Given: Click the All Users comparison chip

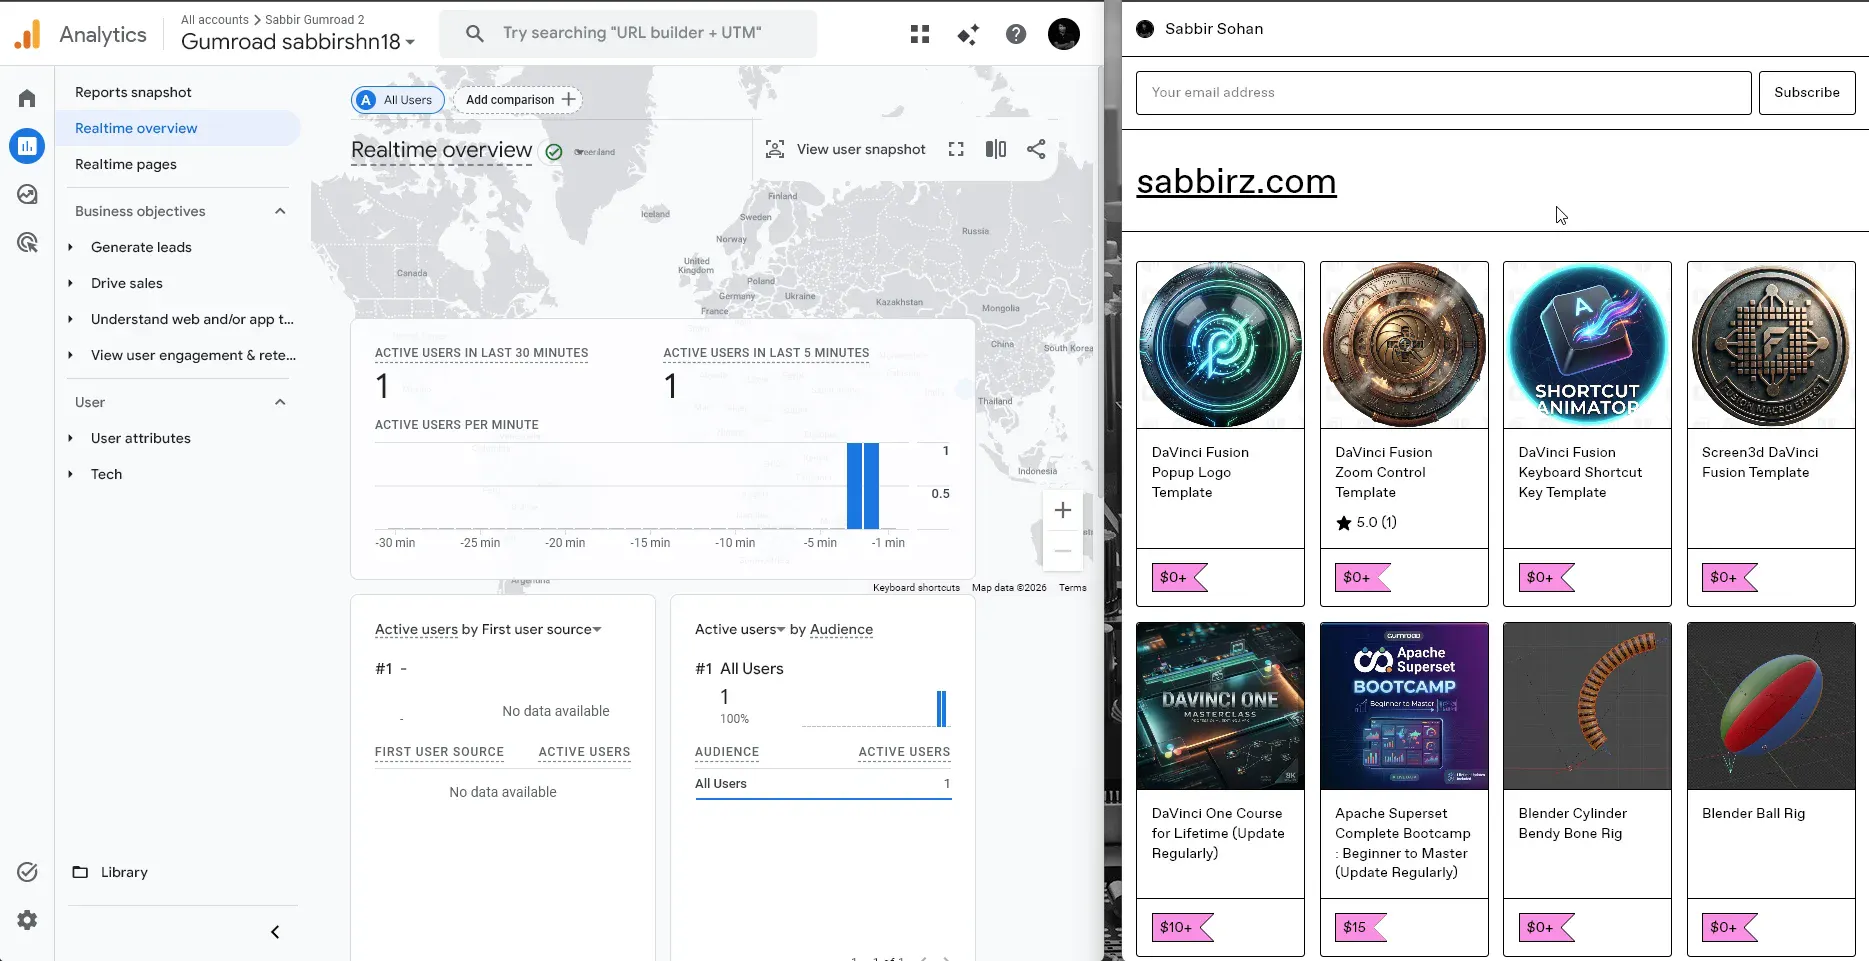Looking at the screenshot, I should coord(398,100).
